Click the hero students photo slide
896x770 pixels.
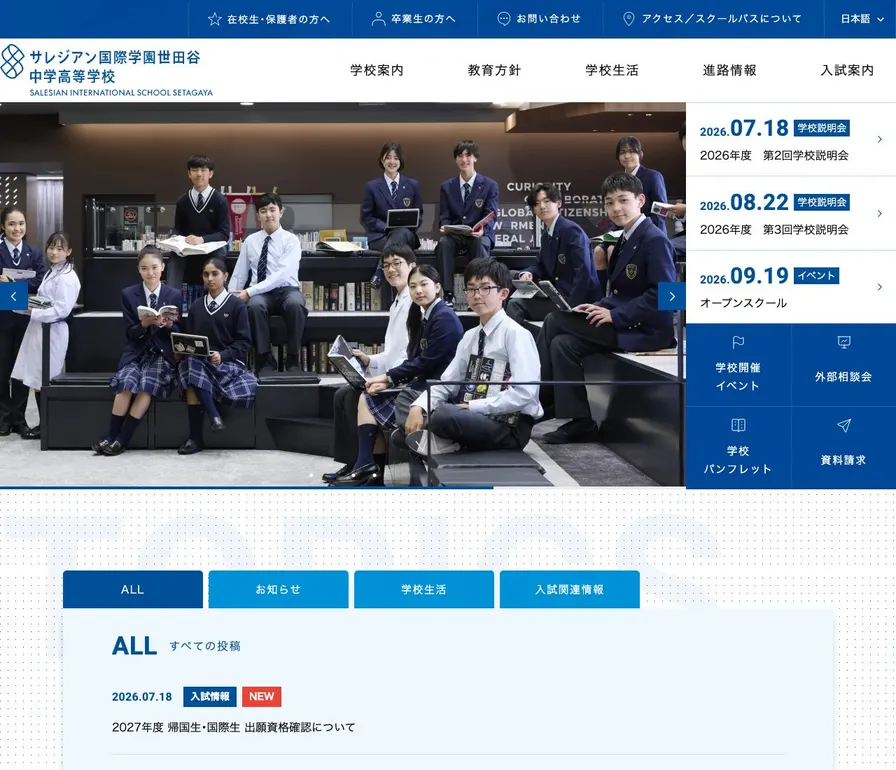tap(343, 294)
